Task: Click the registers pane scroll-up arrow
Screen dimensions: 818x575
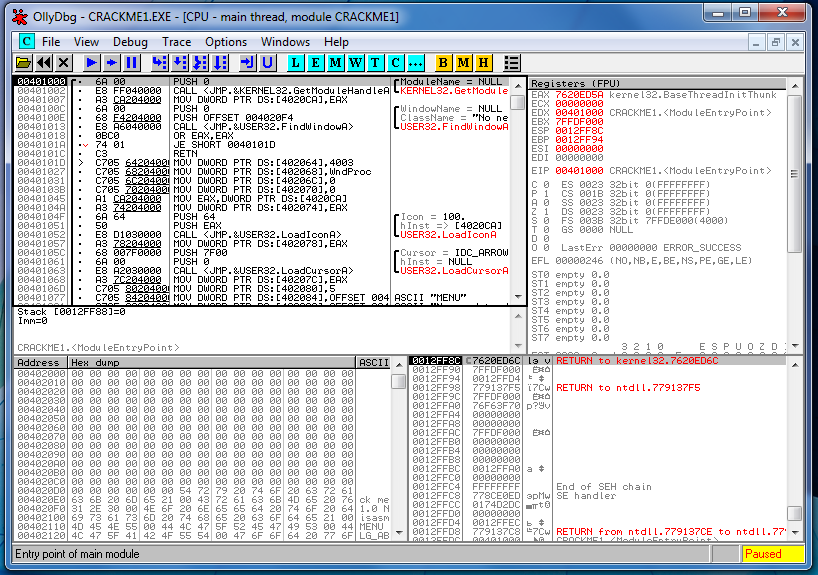Action: [795, 85]
